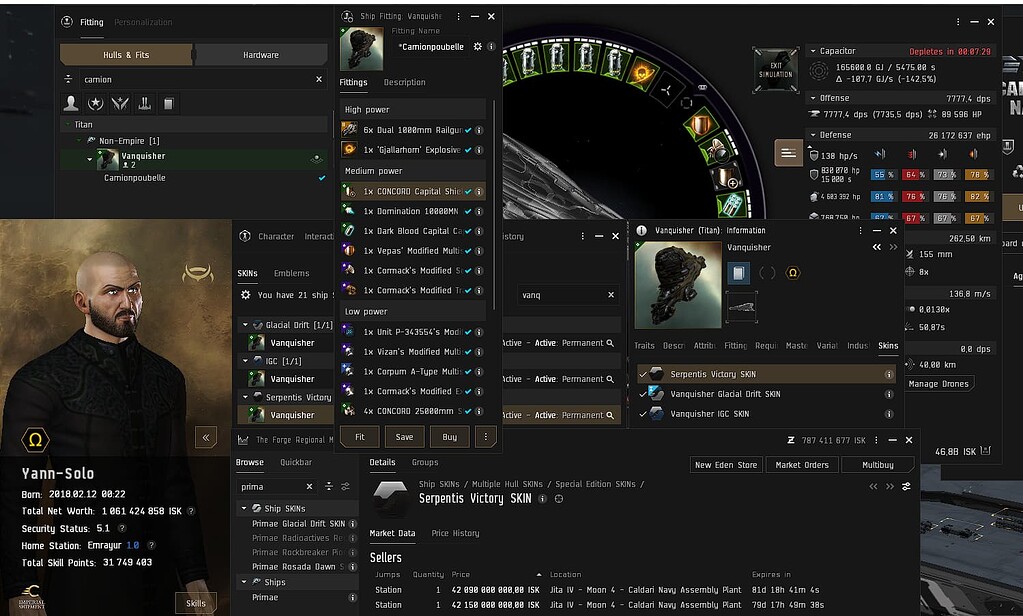The width and height of the screenshot is (1023, 616).
Task: Collapse the Ship SKINs market category
Action: [245, 509]
